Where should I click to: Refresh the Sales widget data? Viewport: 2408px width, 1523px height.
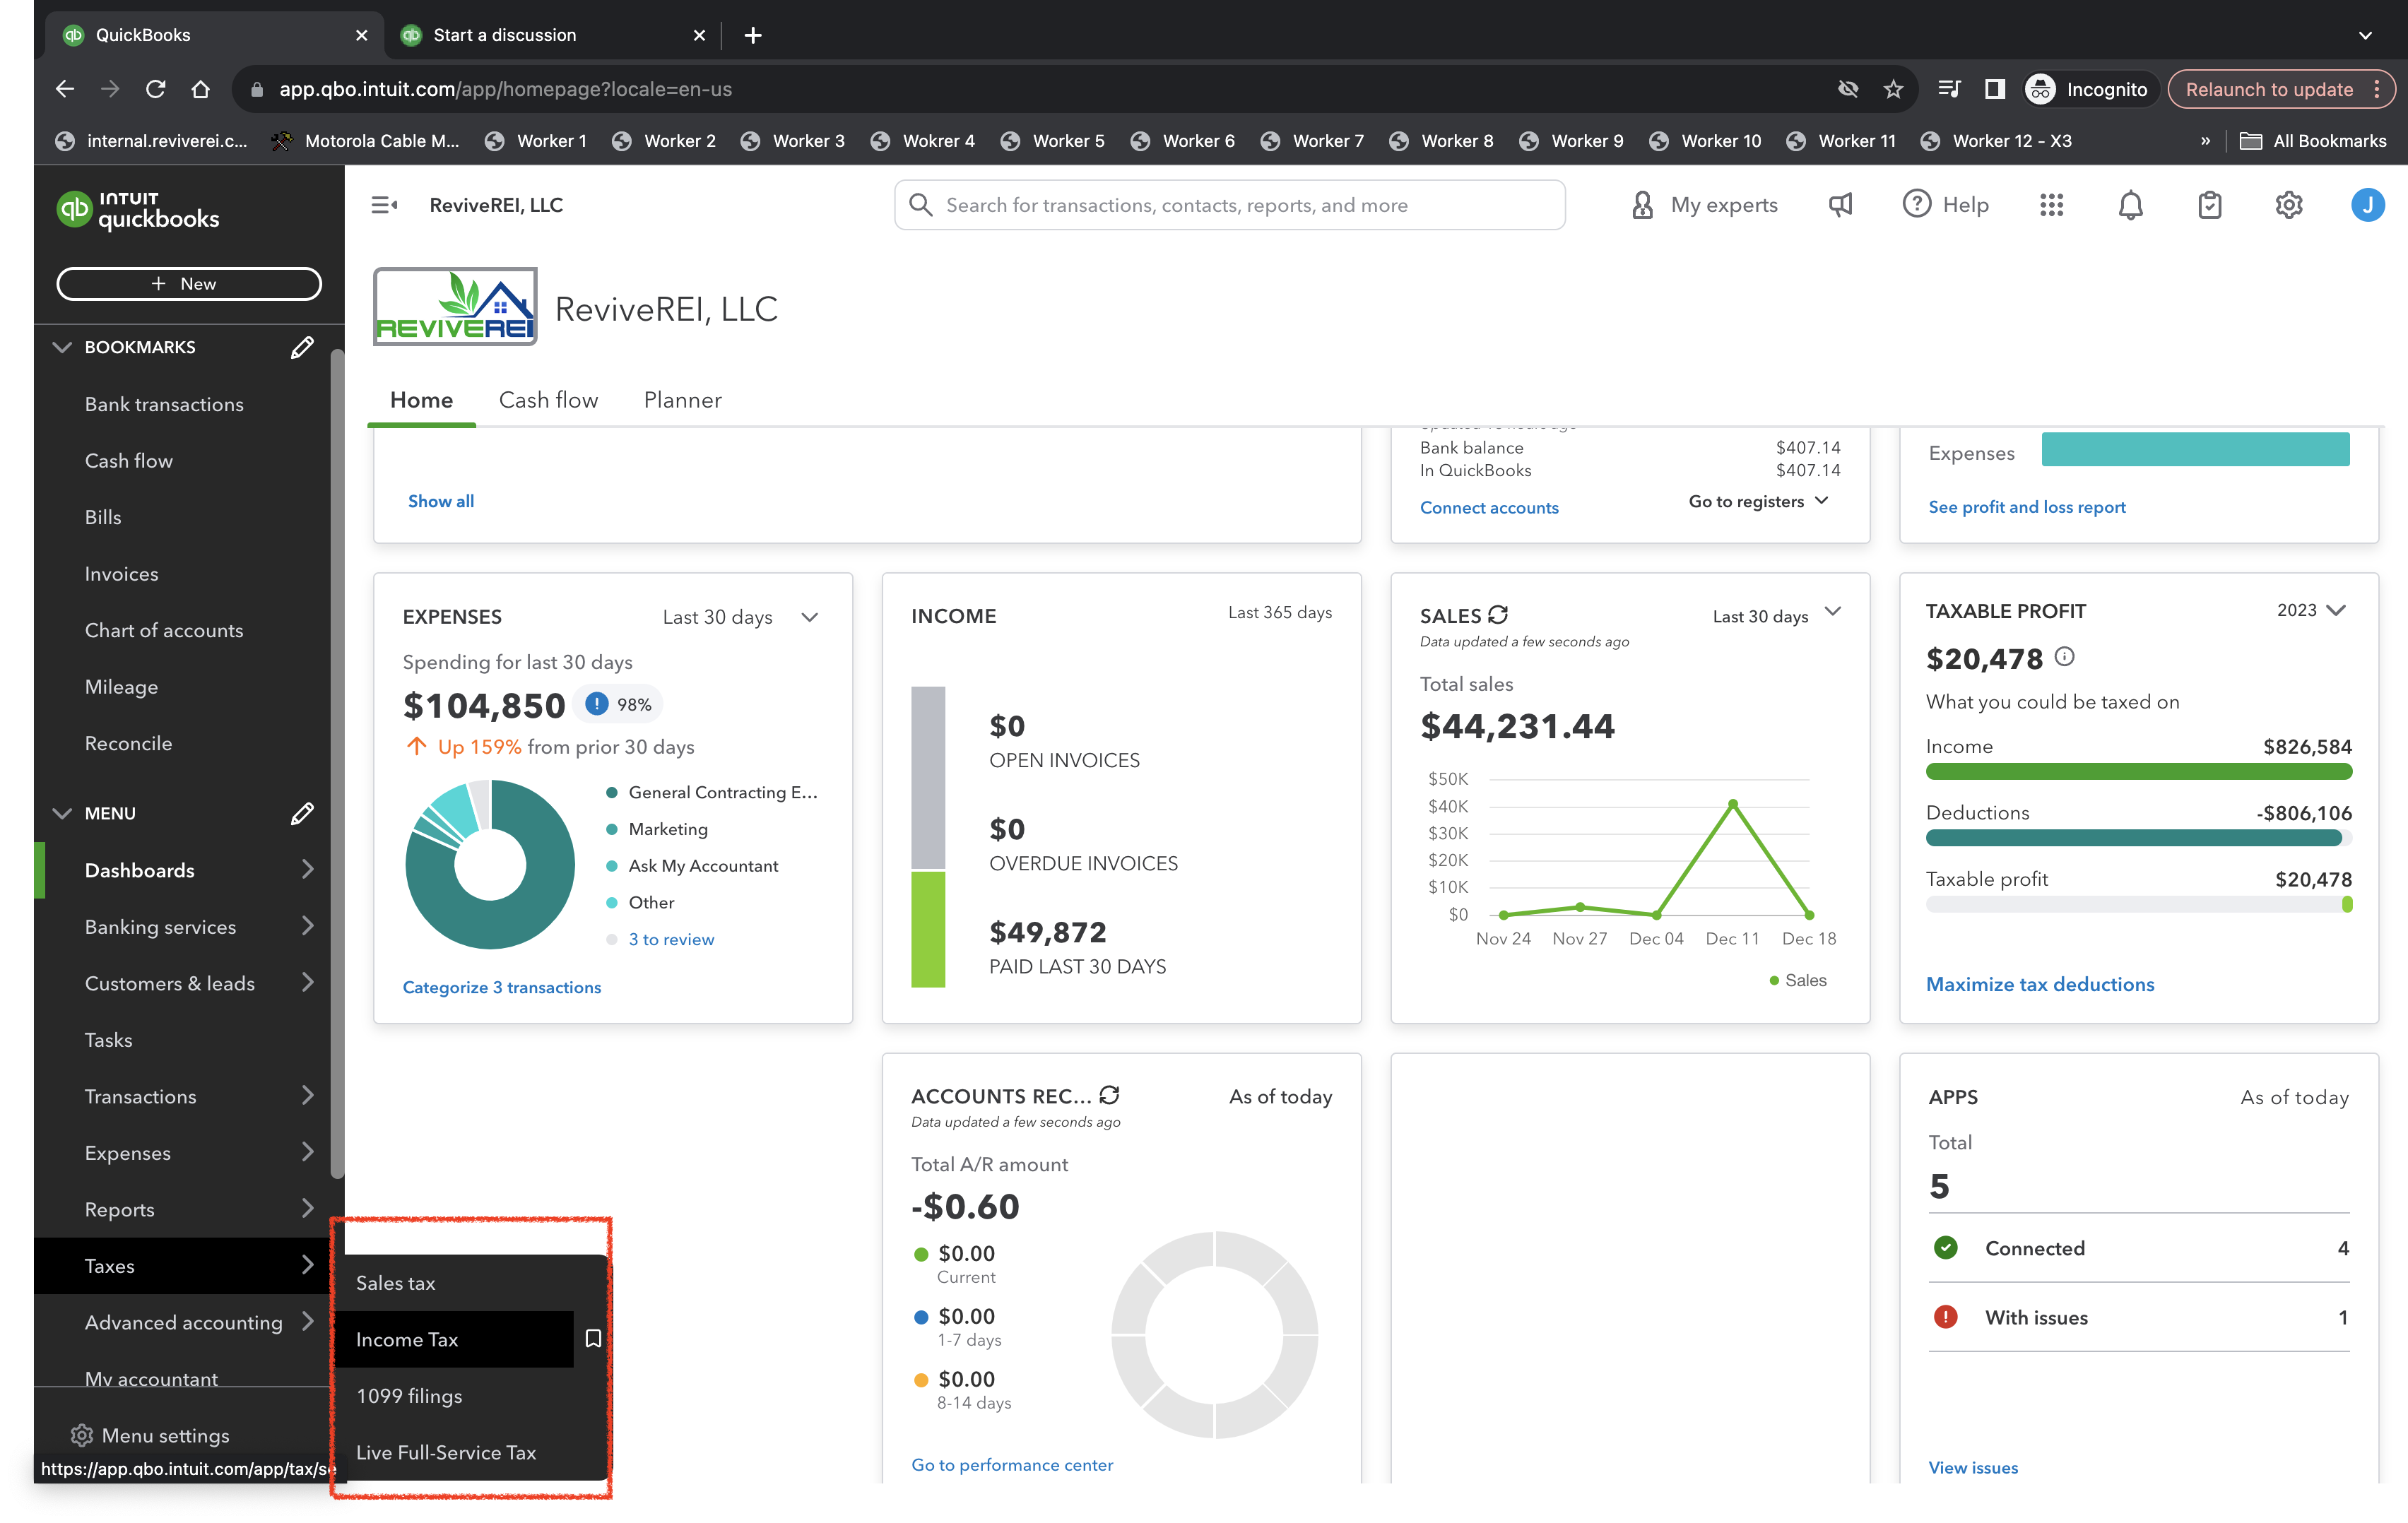1498,615
